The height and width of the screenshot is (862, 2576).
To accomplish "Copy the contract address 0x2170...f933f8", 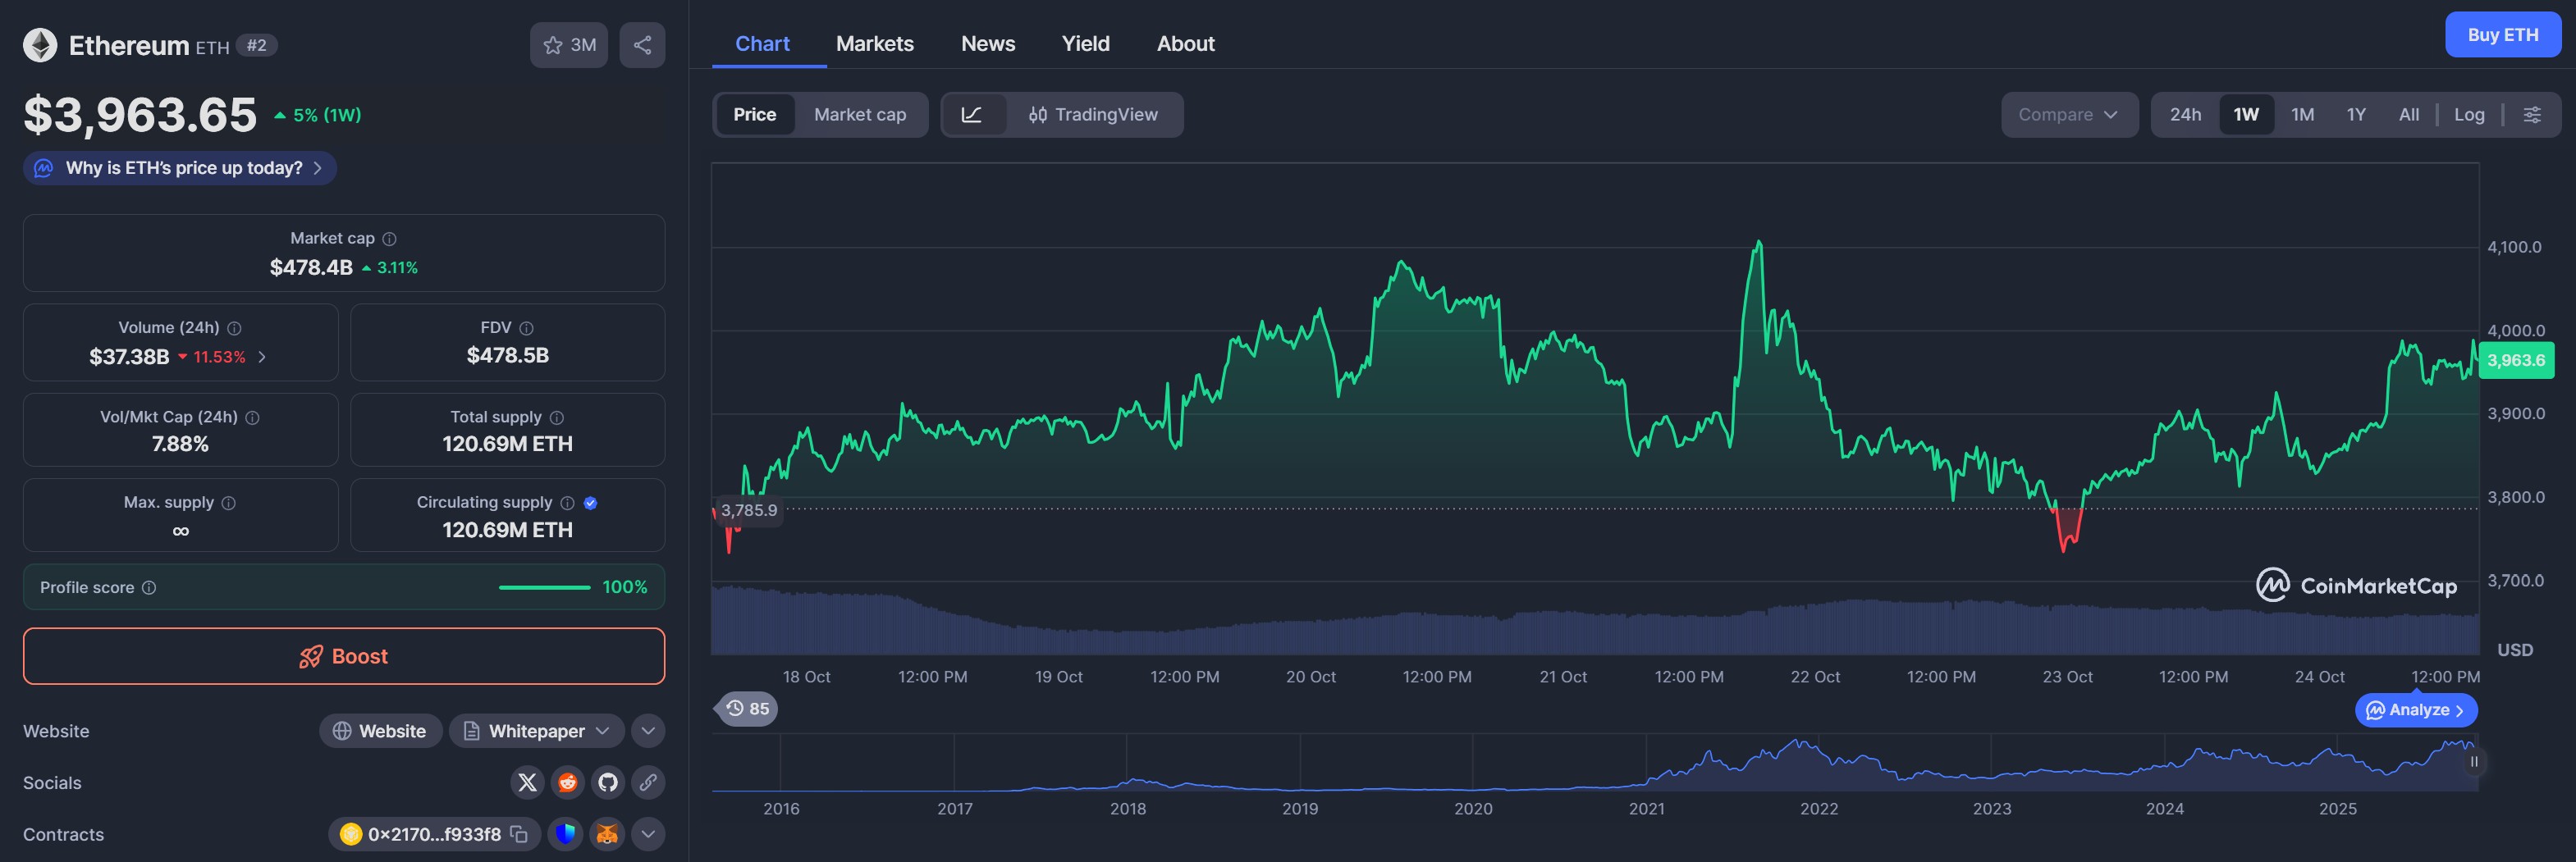I will tap(519, 834).
